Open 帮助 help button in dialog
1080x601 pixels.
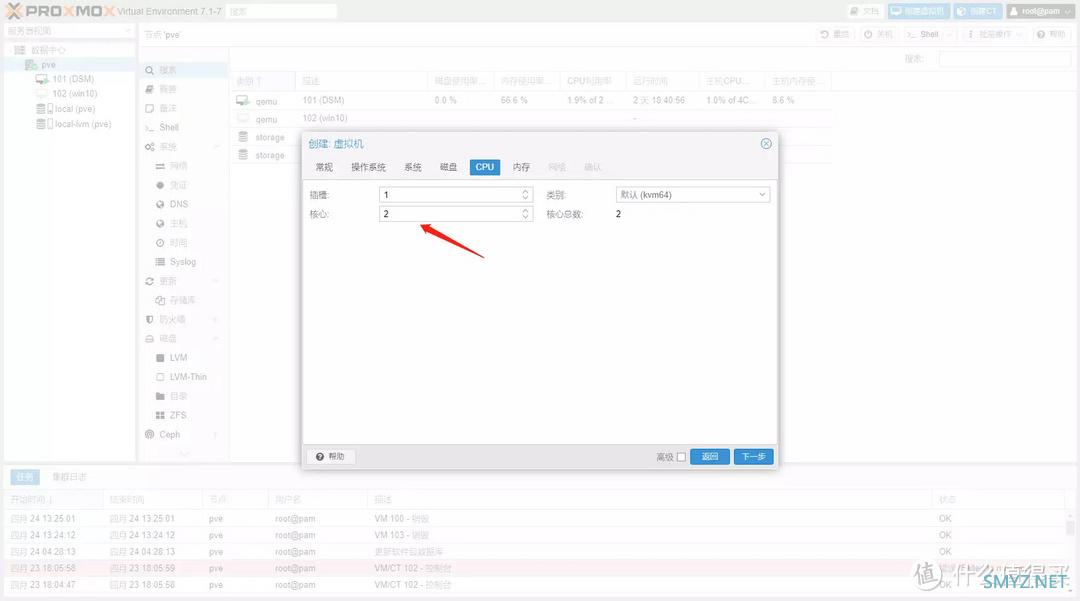(330, 456)
